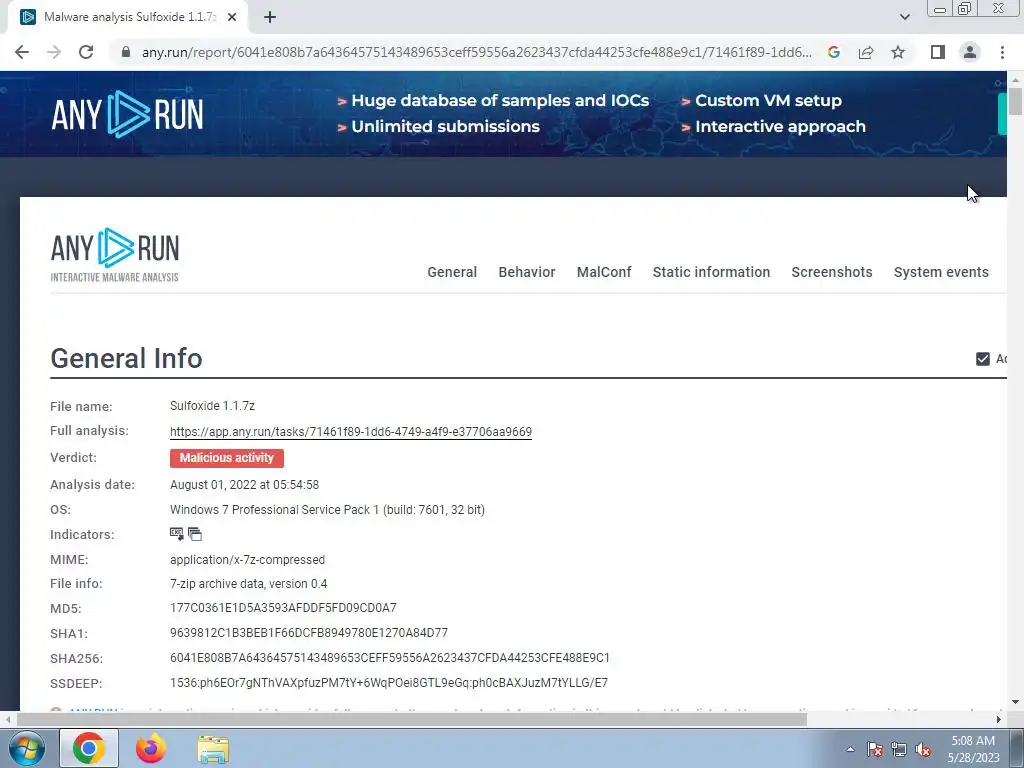Go to the Screenshots section
This screenshot has height=768, width=1024.
pyautogui.click(x=832, y=272)
